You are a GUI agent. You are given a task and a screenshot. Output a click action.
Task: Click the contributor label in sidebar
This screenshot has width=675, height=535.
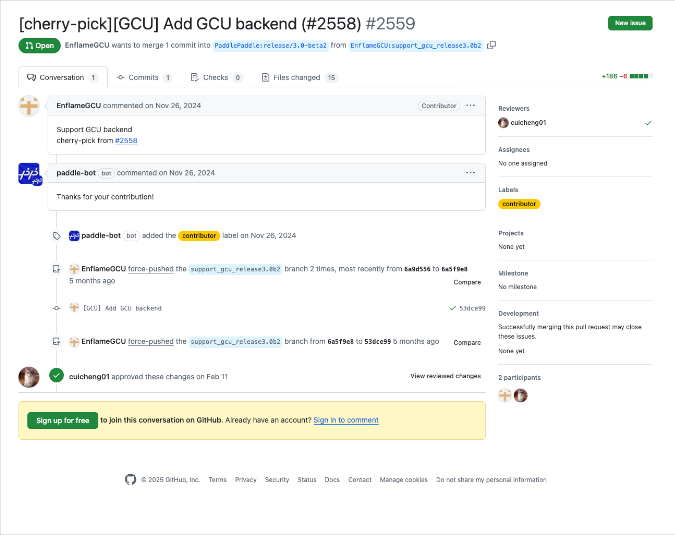tap(519, 204)
